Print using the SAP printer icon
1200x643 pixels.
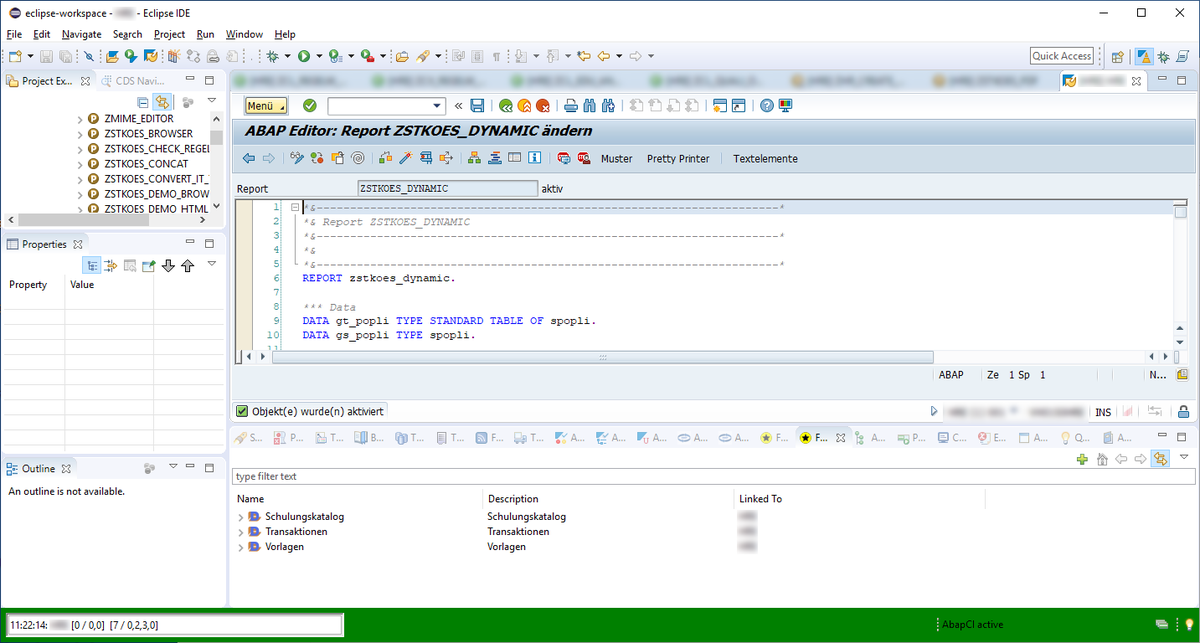(571, 106)
